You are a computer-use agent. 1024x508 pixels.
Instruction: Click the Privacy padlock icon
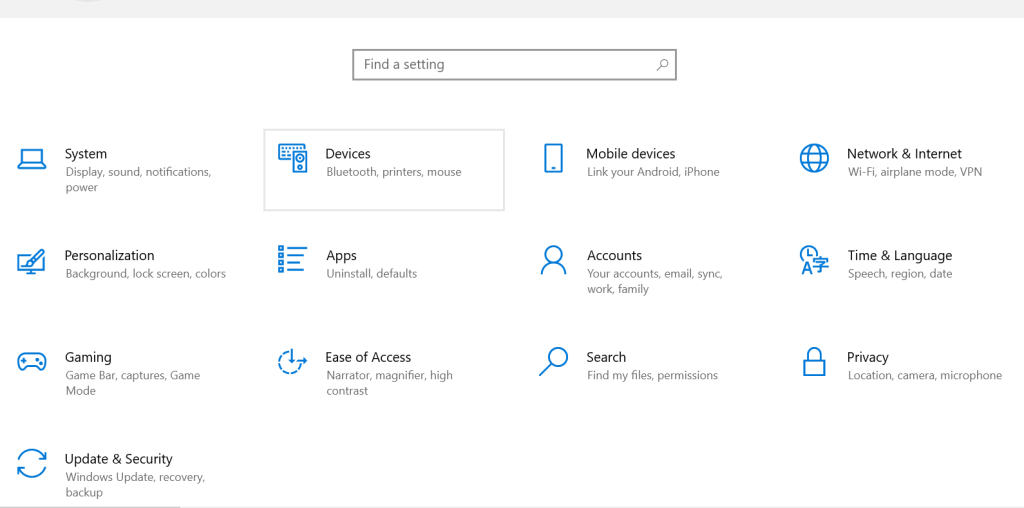point(814,362)
